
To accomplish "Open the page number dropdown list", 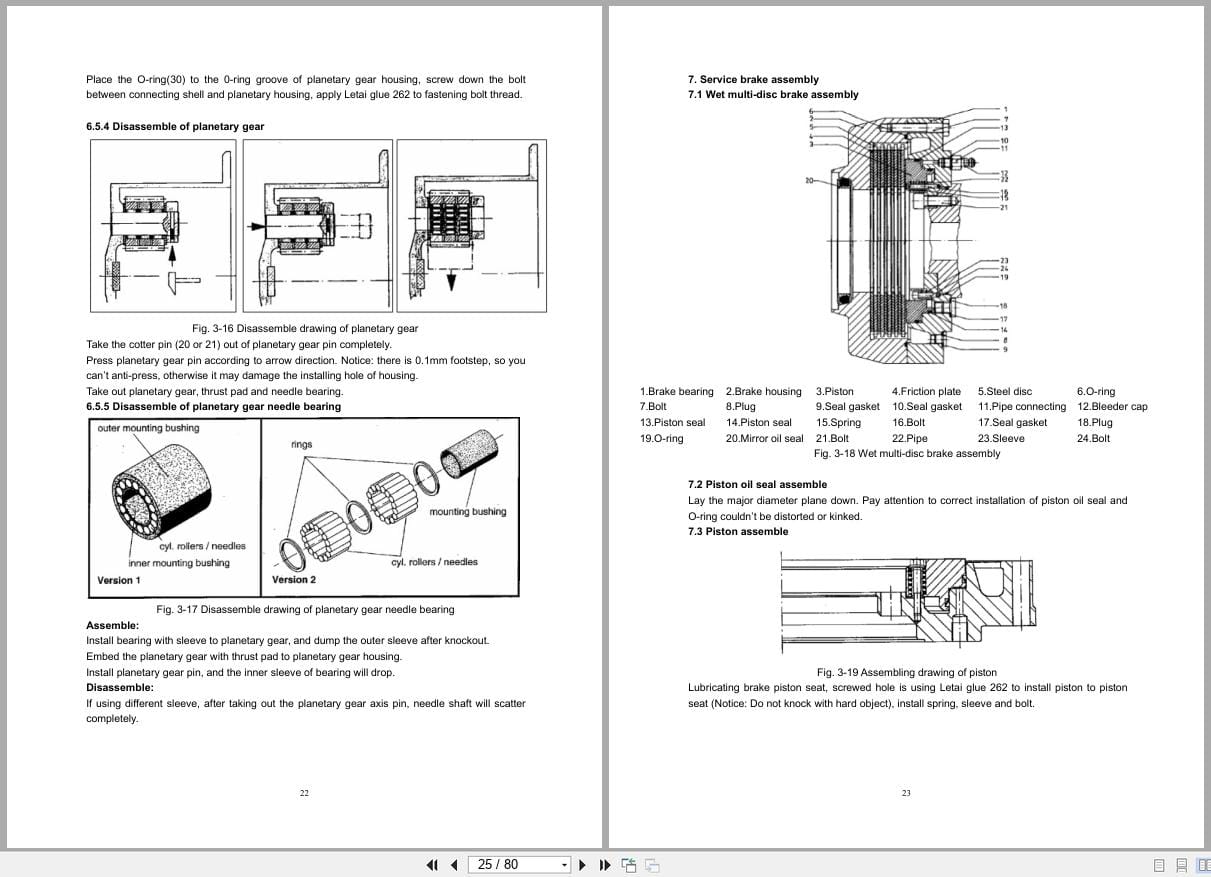I will coord(563,864).
